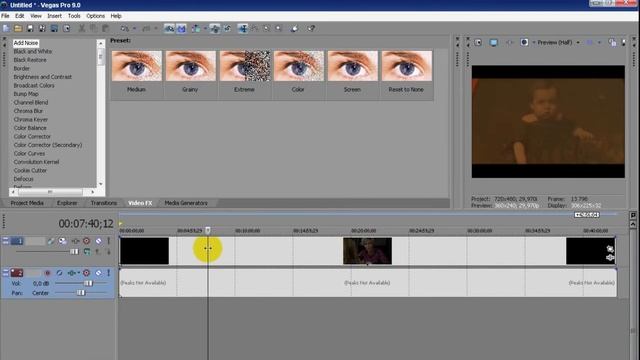Open audio track 2 Track FX dropdown arrow

click(78, 273)
